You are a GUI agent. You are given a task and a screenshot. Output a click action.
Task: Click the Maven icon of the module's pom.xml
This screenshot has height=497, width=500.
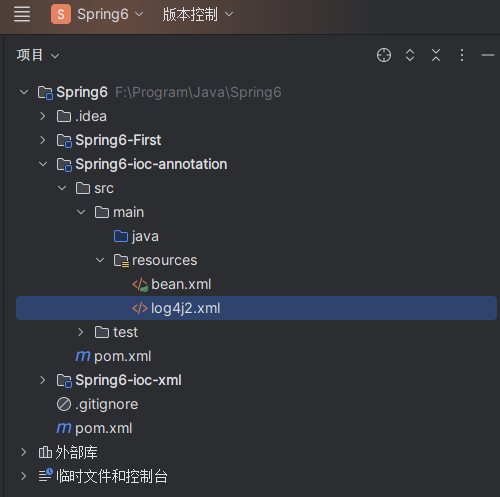83,356
